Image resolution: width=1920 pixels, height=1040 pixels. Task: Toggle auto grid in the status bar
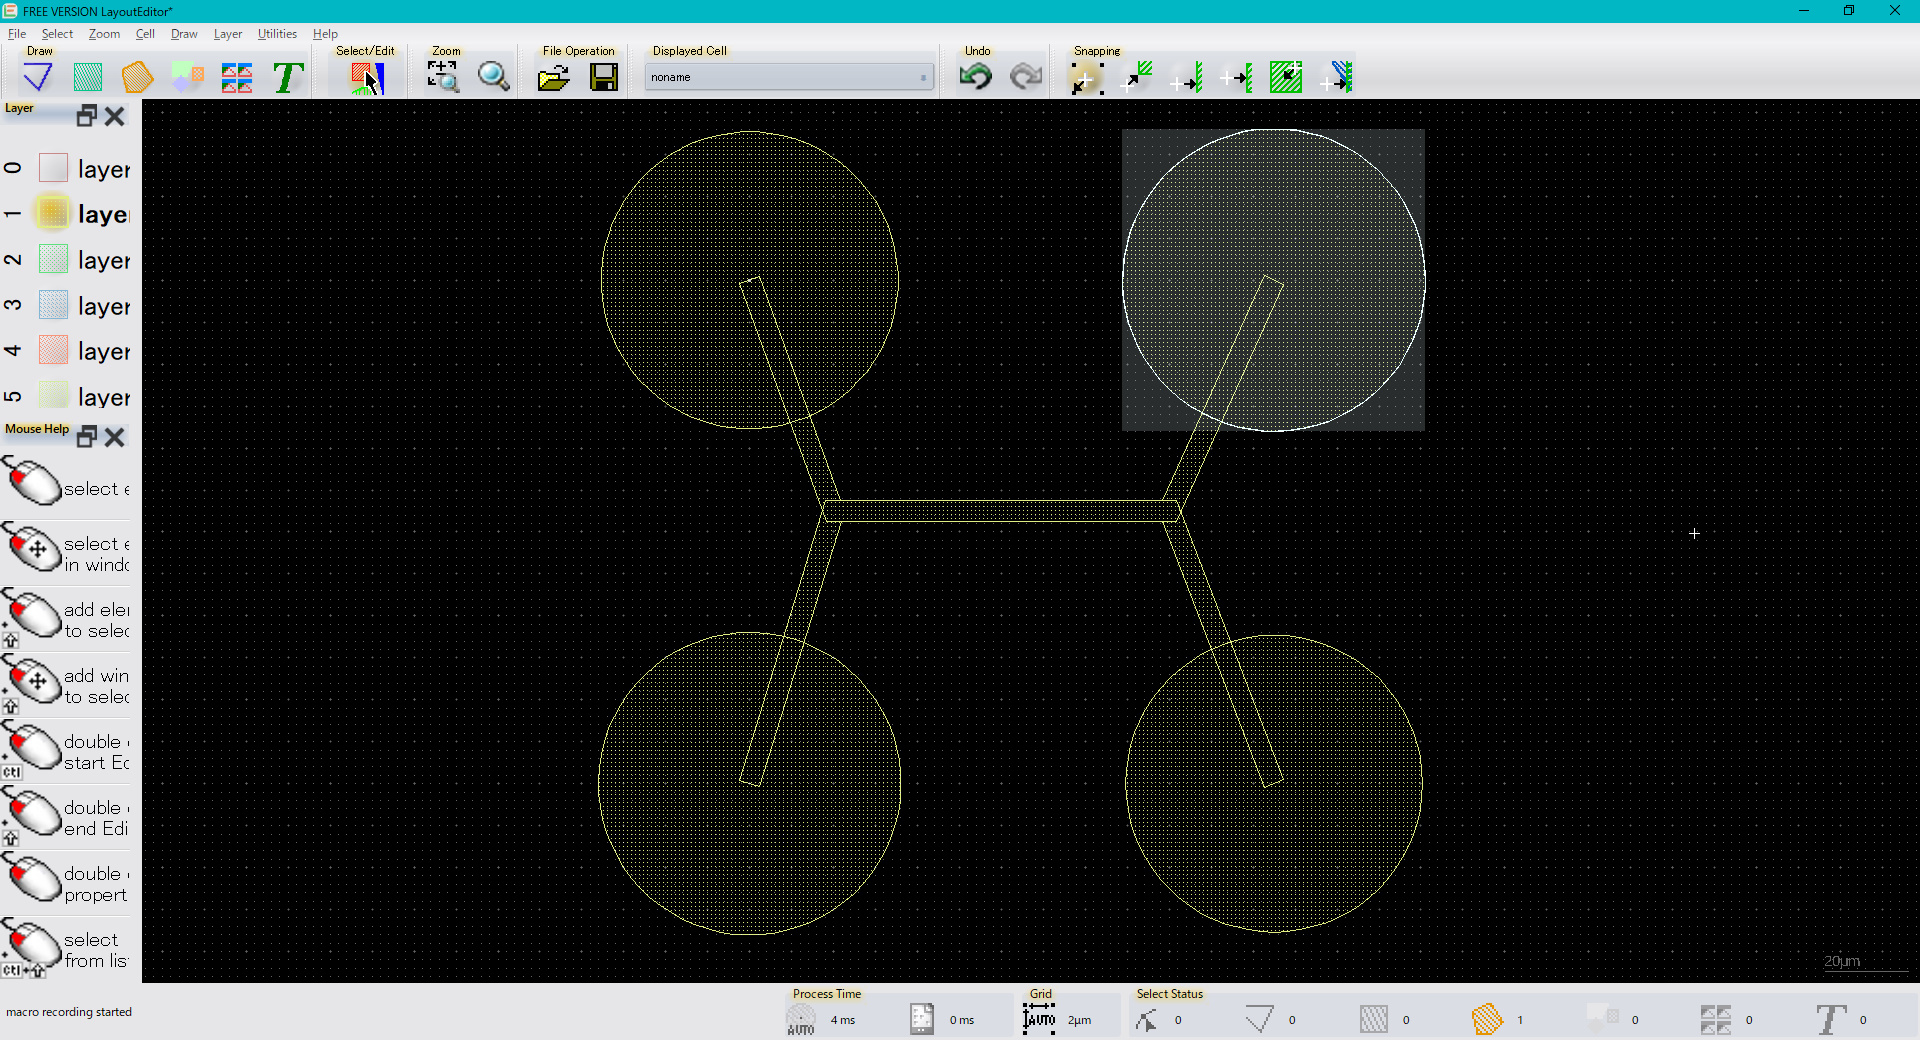click(x=1039, y=1019)
